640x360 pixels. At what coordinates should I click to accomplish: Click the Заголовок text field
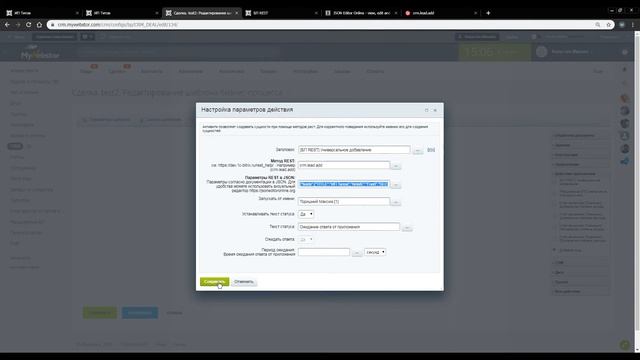click(x=354, y=150)
